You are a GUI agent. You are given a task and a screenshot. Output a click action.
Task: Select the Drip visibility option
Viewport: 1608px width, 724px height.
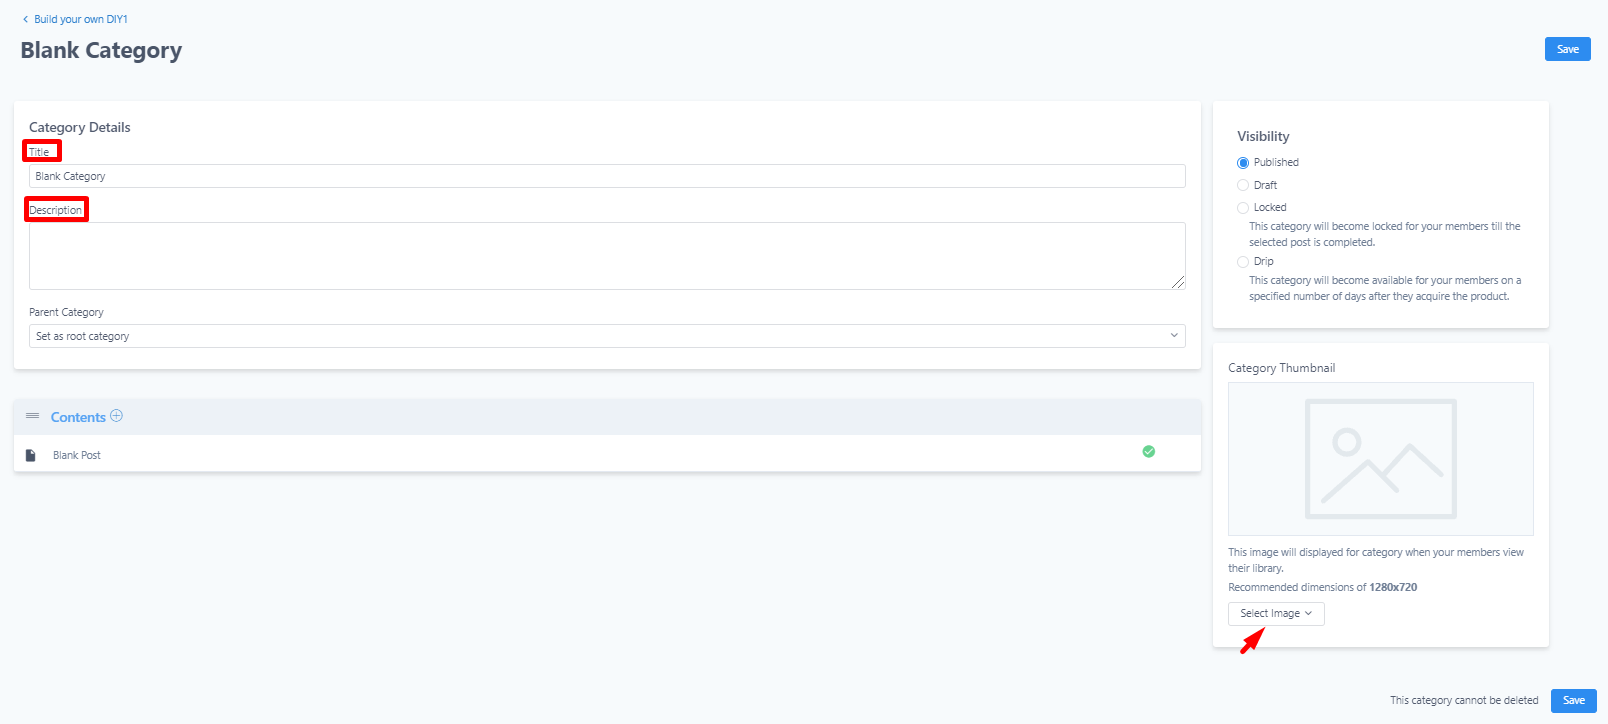[x=1243, y=262]
